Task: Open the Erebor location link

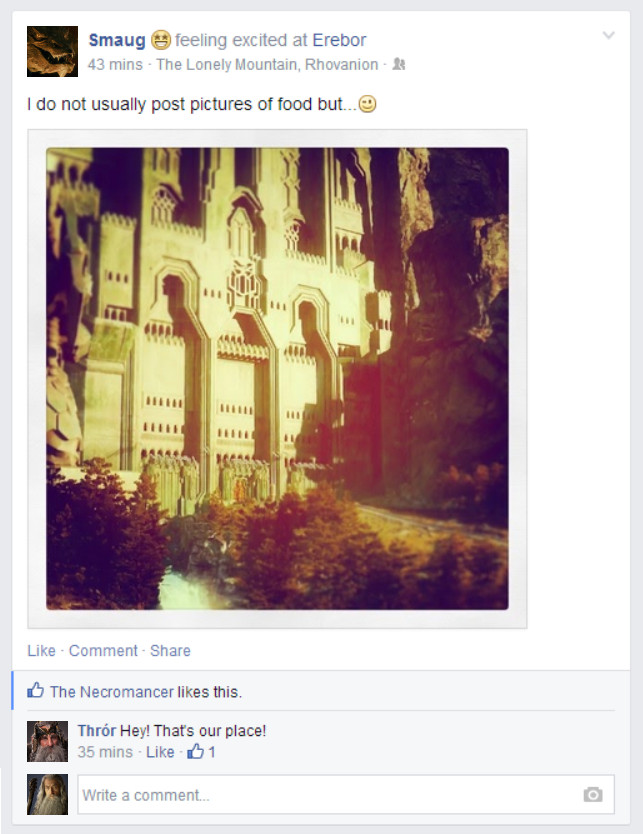Action: pos(339,40)
